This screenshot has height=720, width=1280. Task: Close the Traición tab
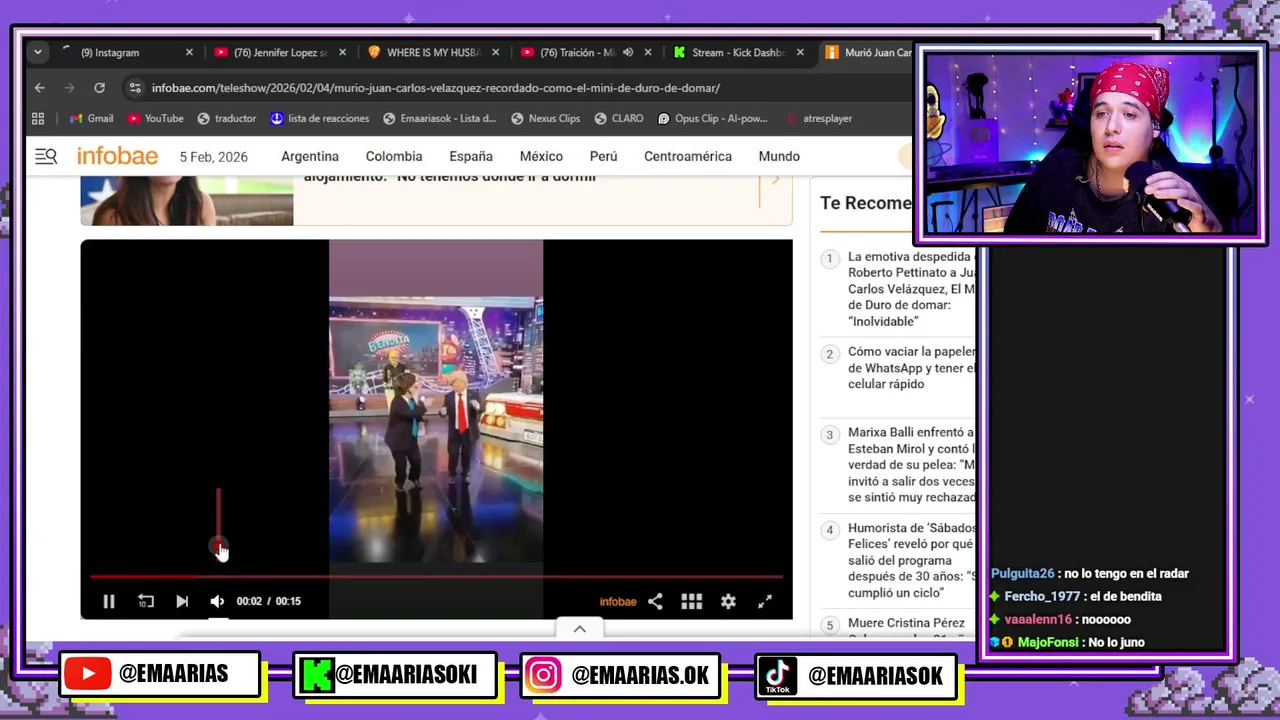(x=648, y=52)
